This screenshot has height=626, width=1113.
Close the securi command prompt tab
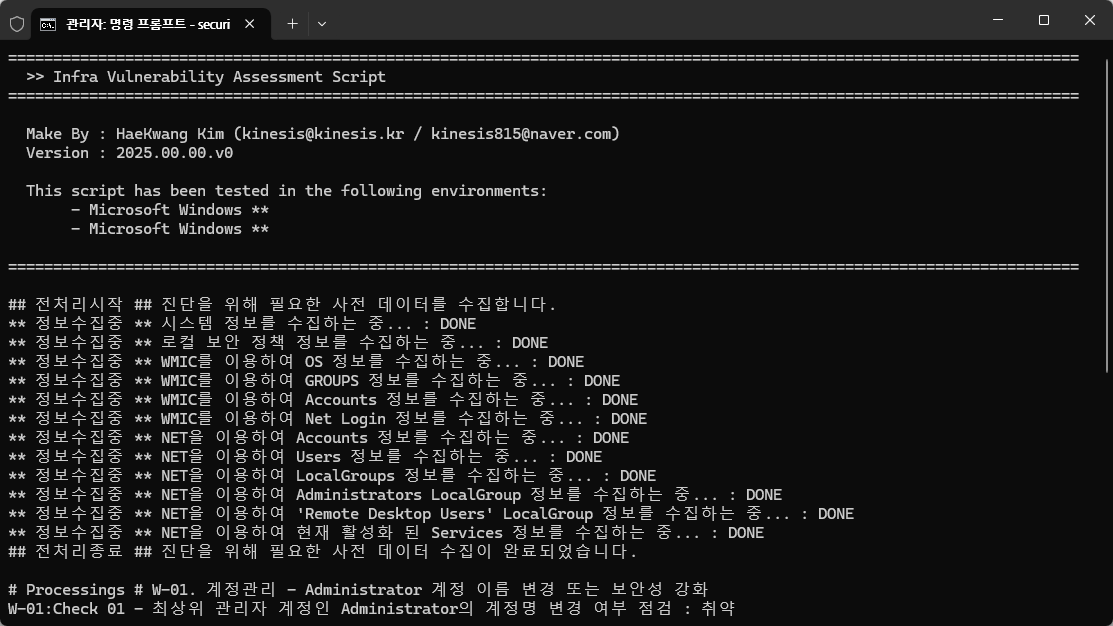(x=249, y=22)
